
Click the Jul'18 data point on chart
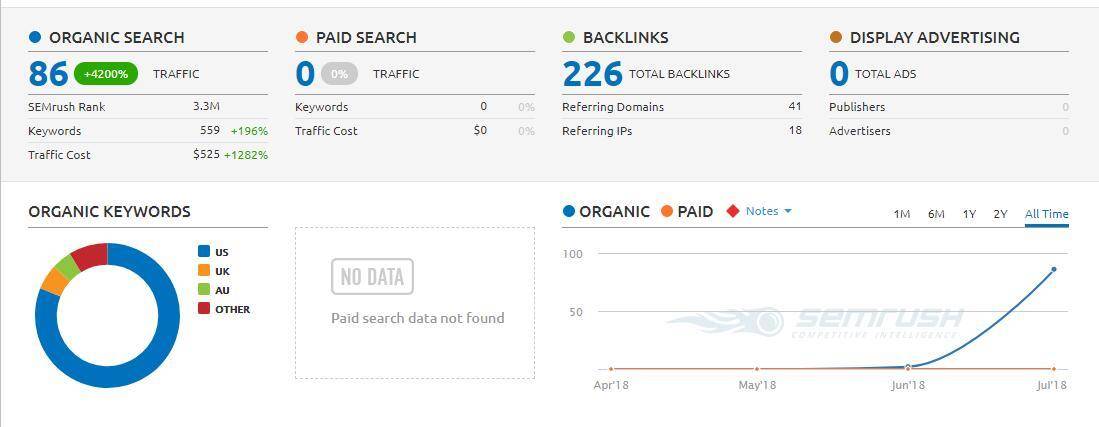click(x=1053, y=269)
